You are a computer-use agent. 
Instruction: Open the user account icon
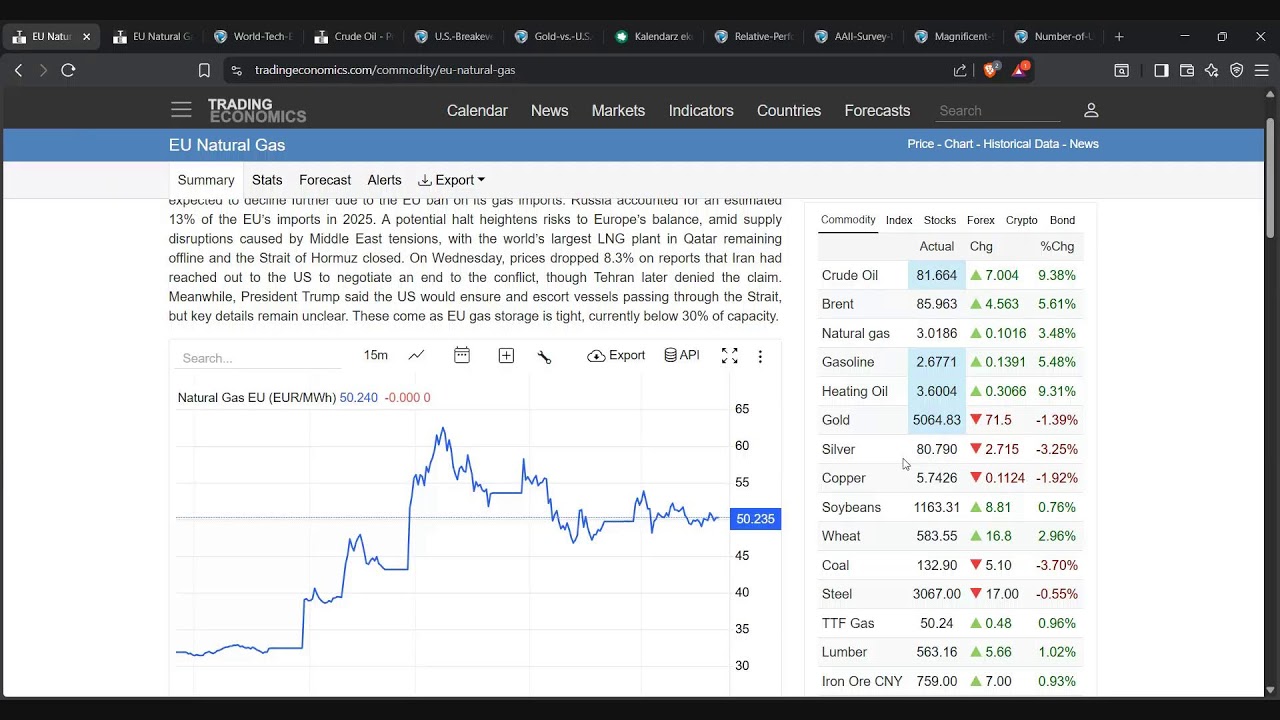[x=1091, y=110]
